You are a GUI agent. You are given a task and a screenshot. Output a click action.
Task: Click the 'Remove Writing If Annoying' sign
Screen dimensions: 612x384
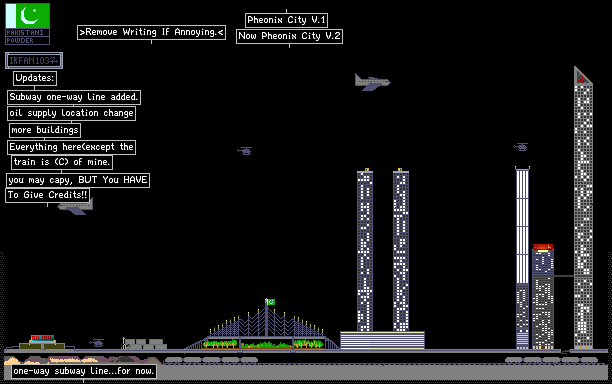pyautogui.click(x=151, y=32)
